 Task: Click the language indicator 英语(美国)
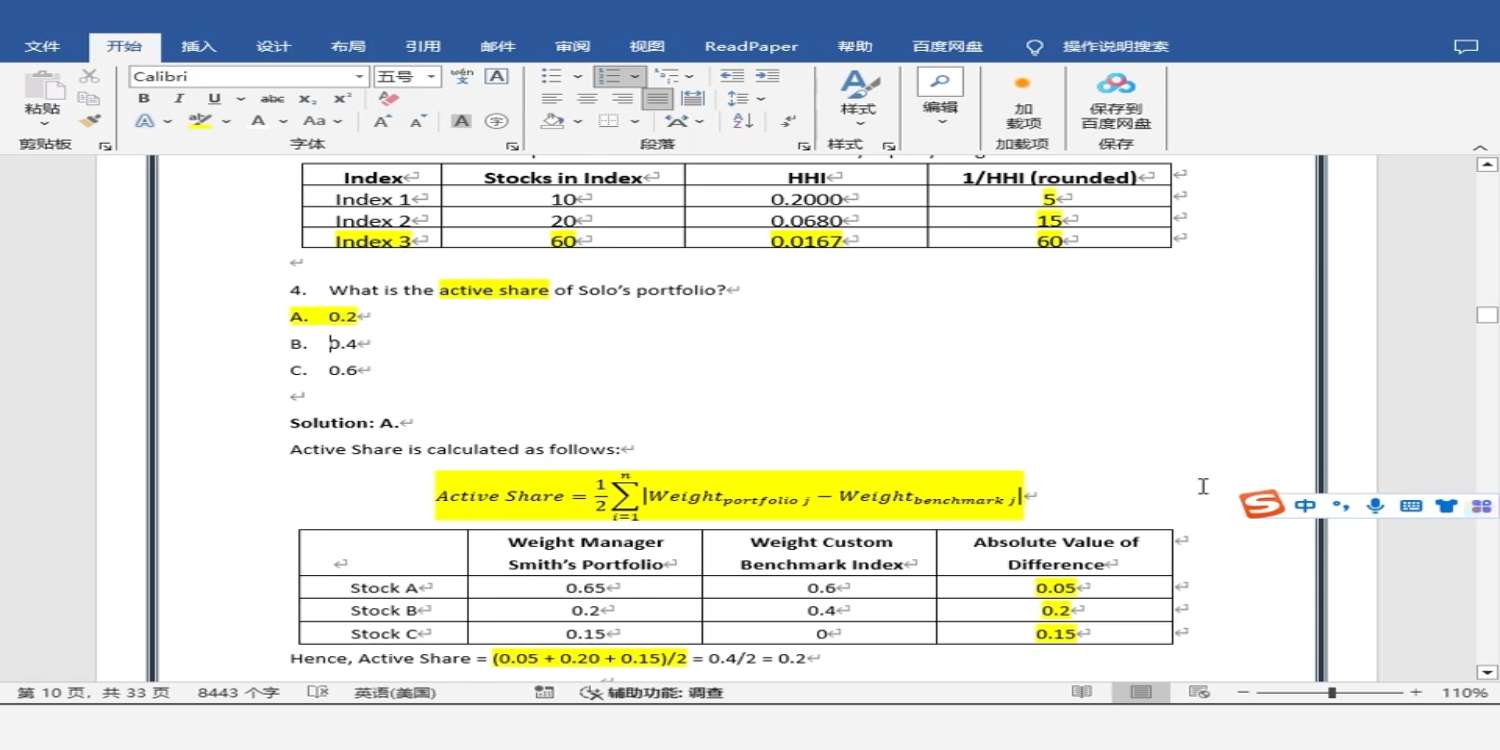(395, 692)
